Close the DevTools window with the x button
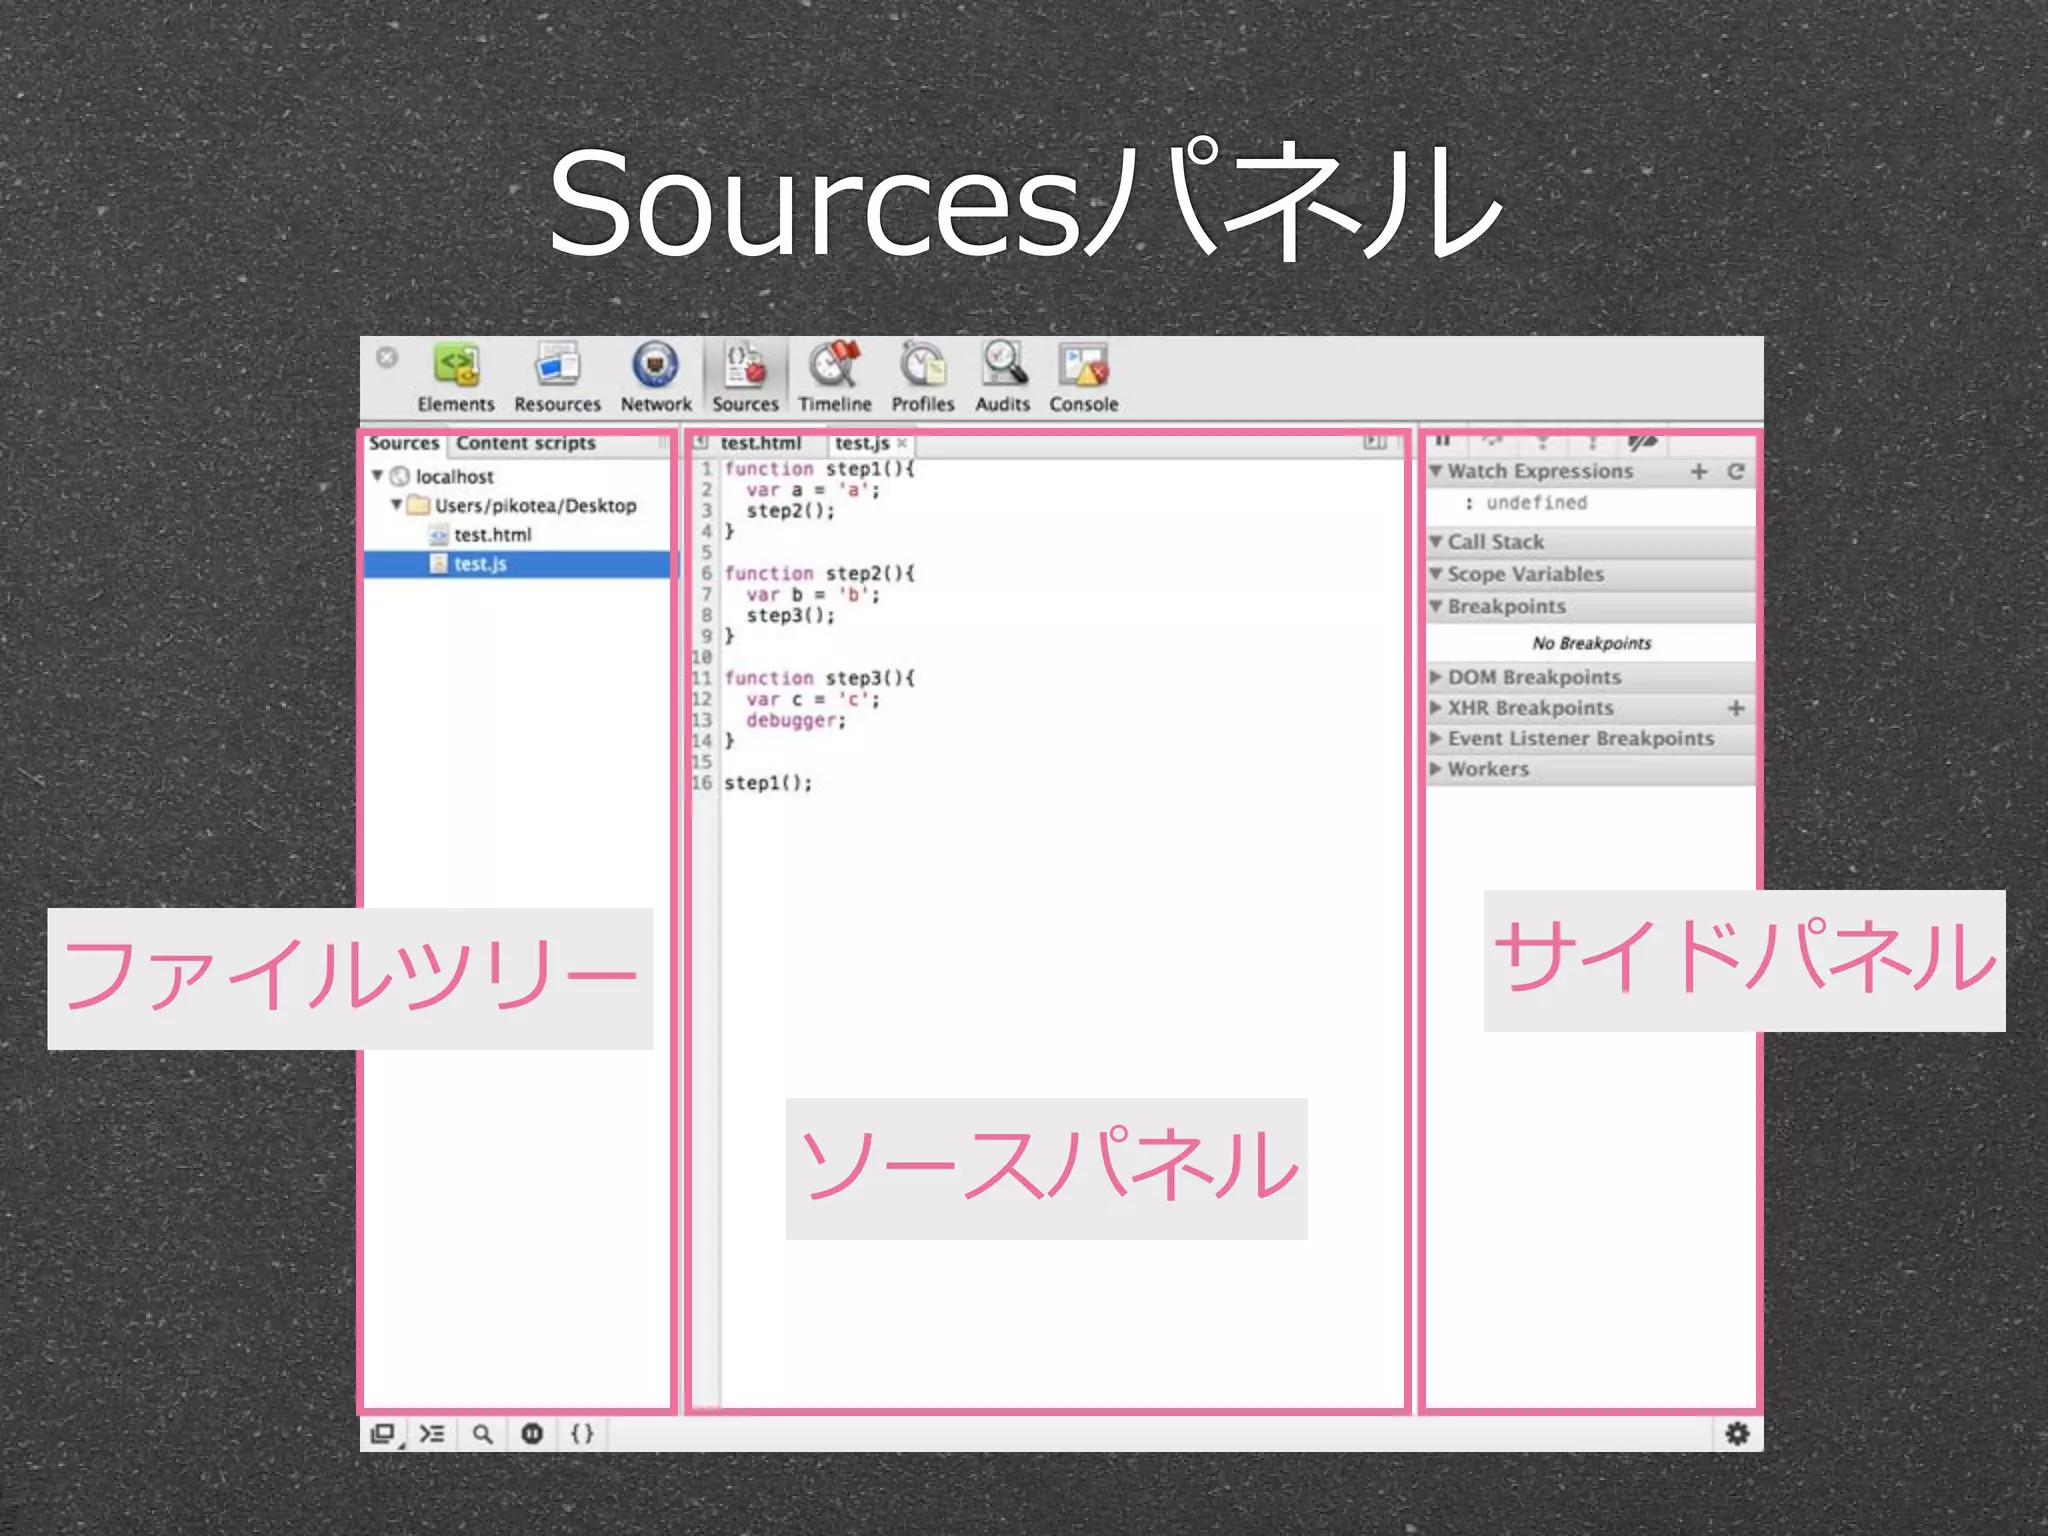 pyautogui.click(x=387, y=357)
